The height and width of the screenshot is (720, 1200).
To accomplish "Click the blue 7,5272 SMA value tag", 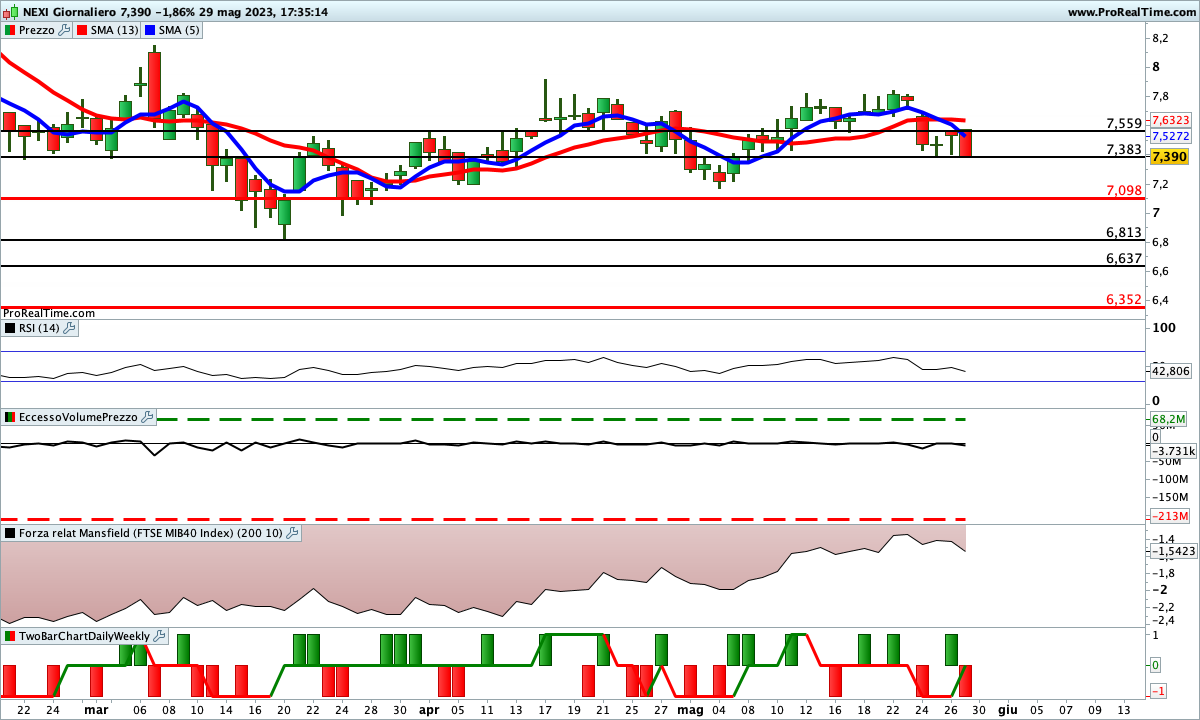I will pos(1170,135).
